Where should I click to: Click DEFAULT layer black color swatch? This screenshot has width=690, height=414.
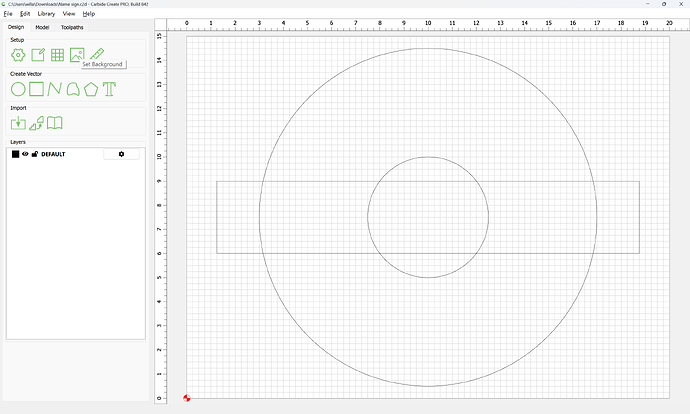(15, 154)
